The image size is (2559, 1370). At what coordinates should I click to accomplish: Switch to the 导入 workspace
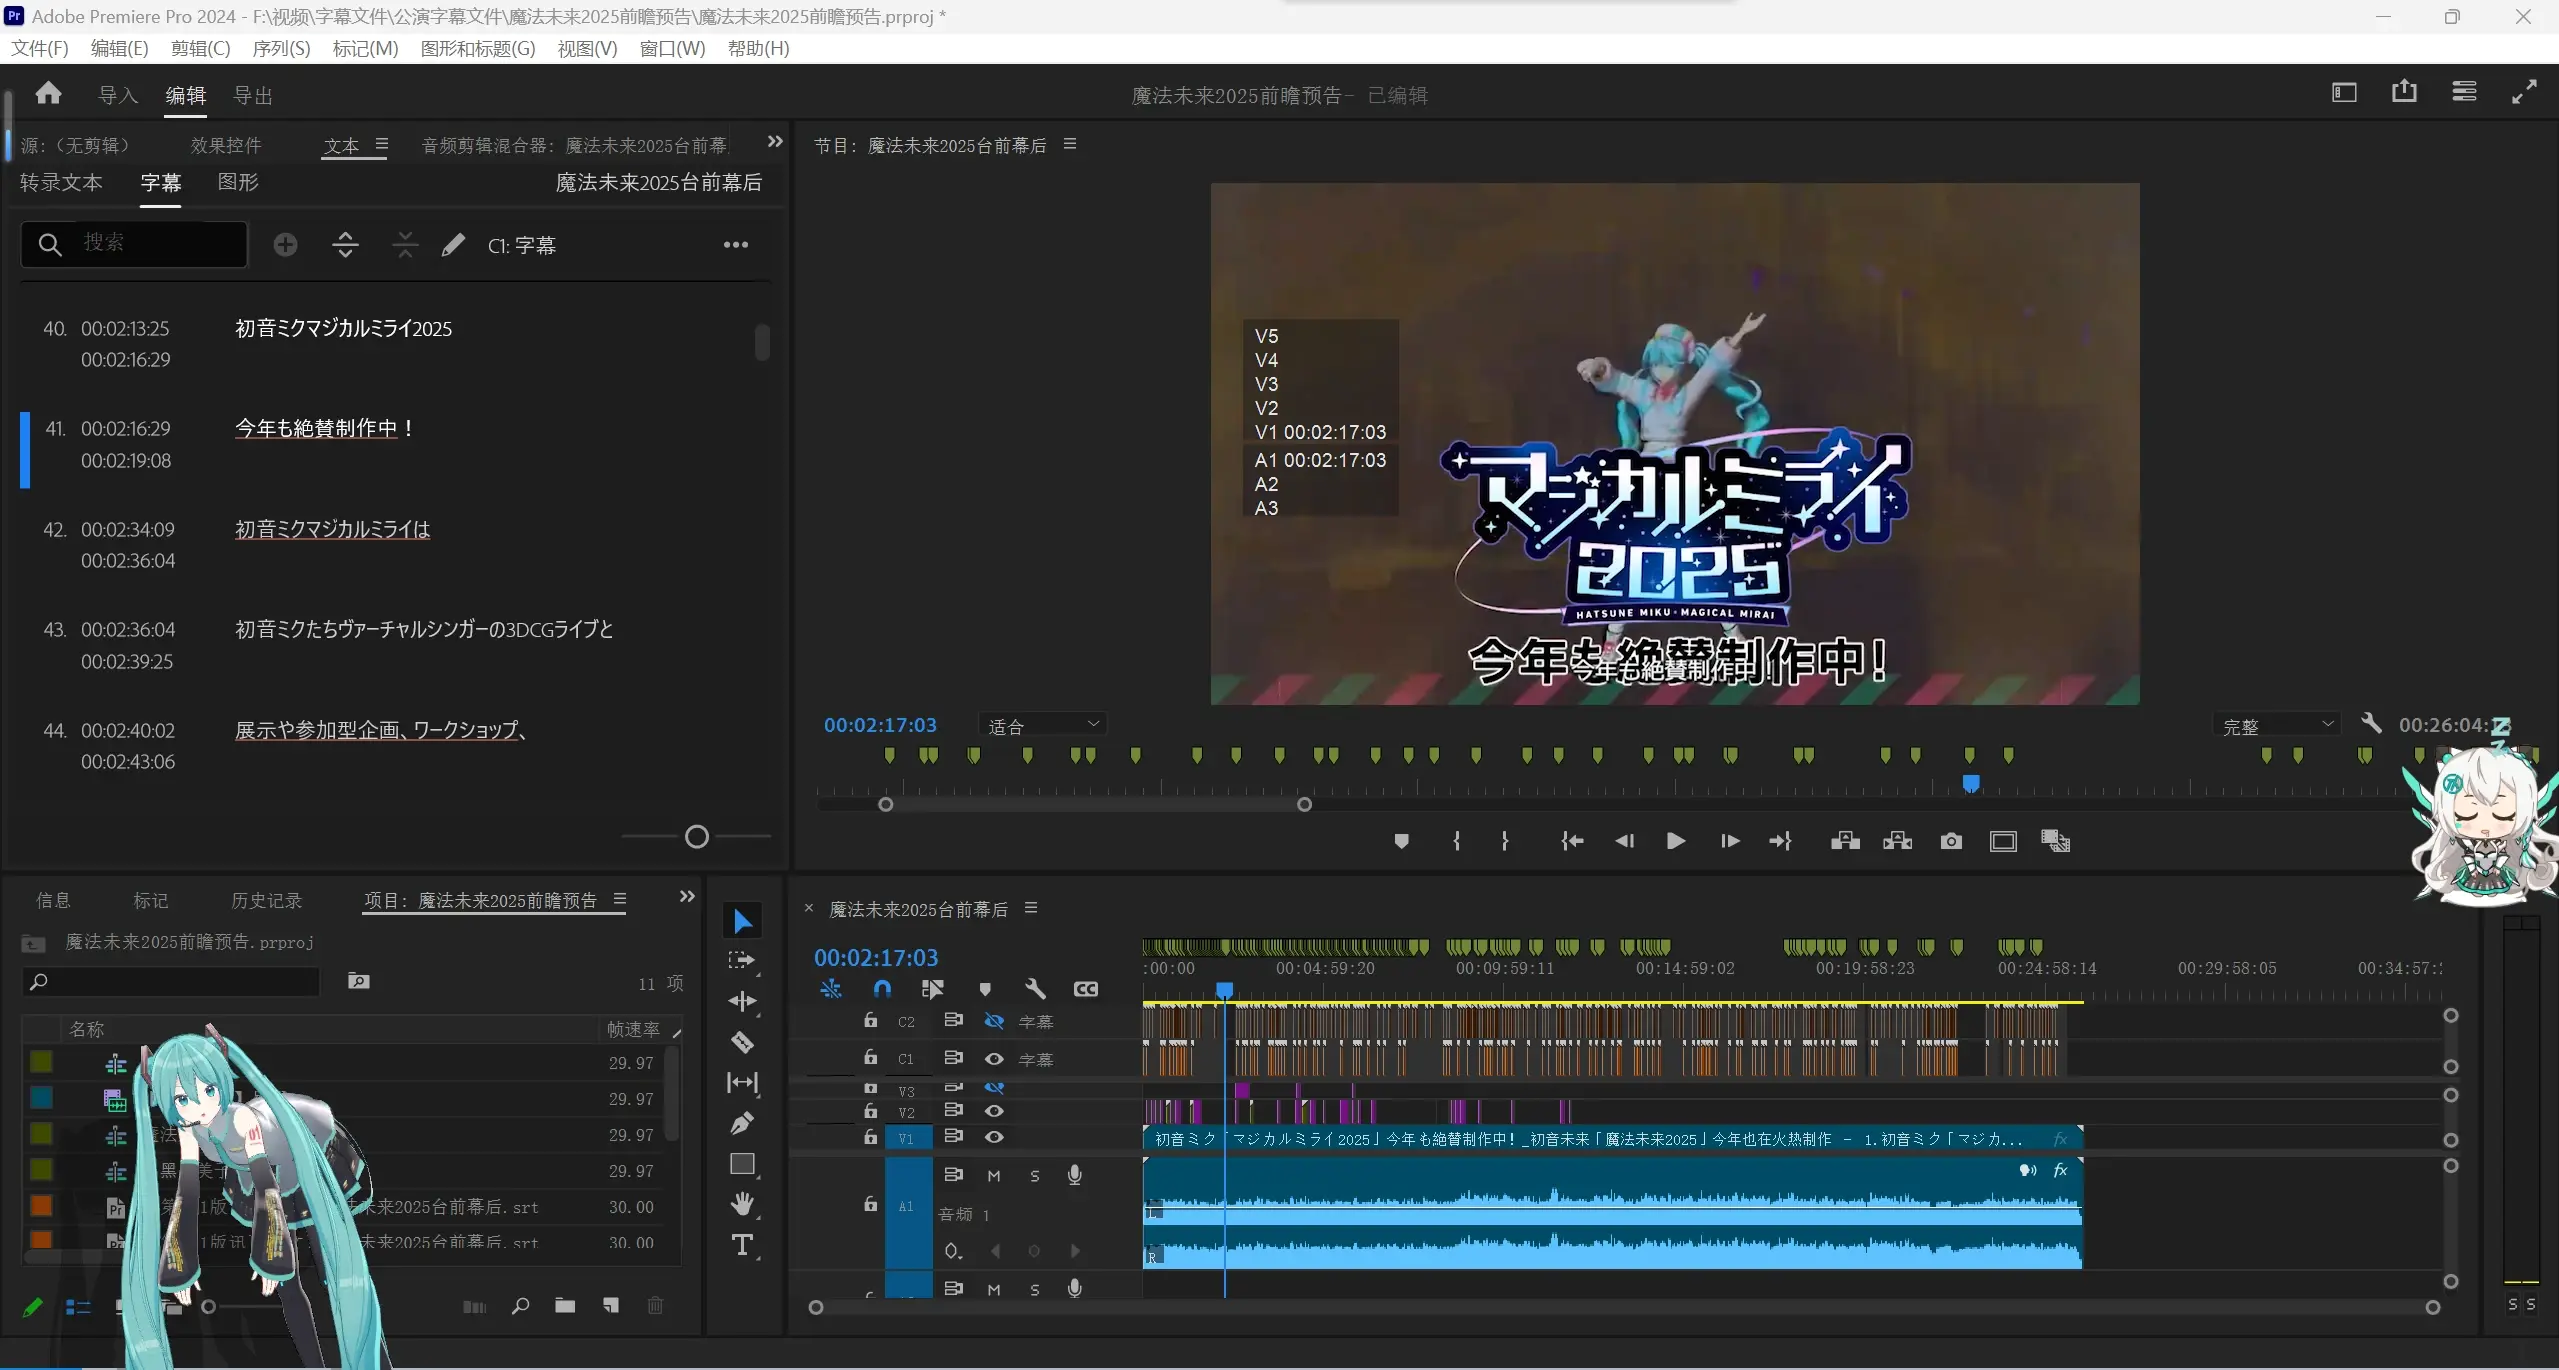click(x=118, y=95)
